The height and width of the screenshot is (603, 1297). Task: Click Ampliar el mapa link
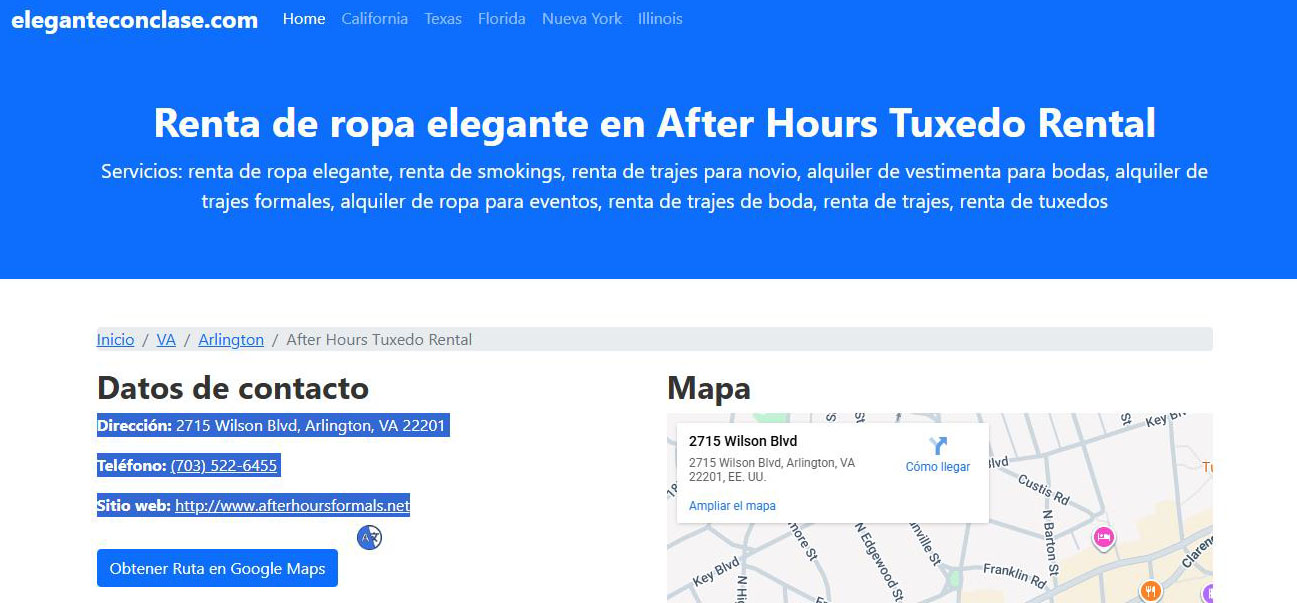point(732,506)
